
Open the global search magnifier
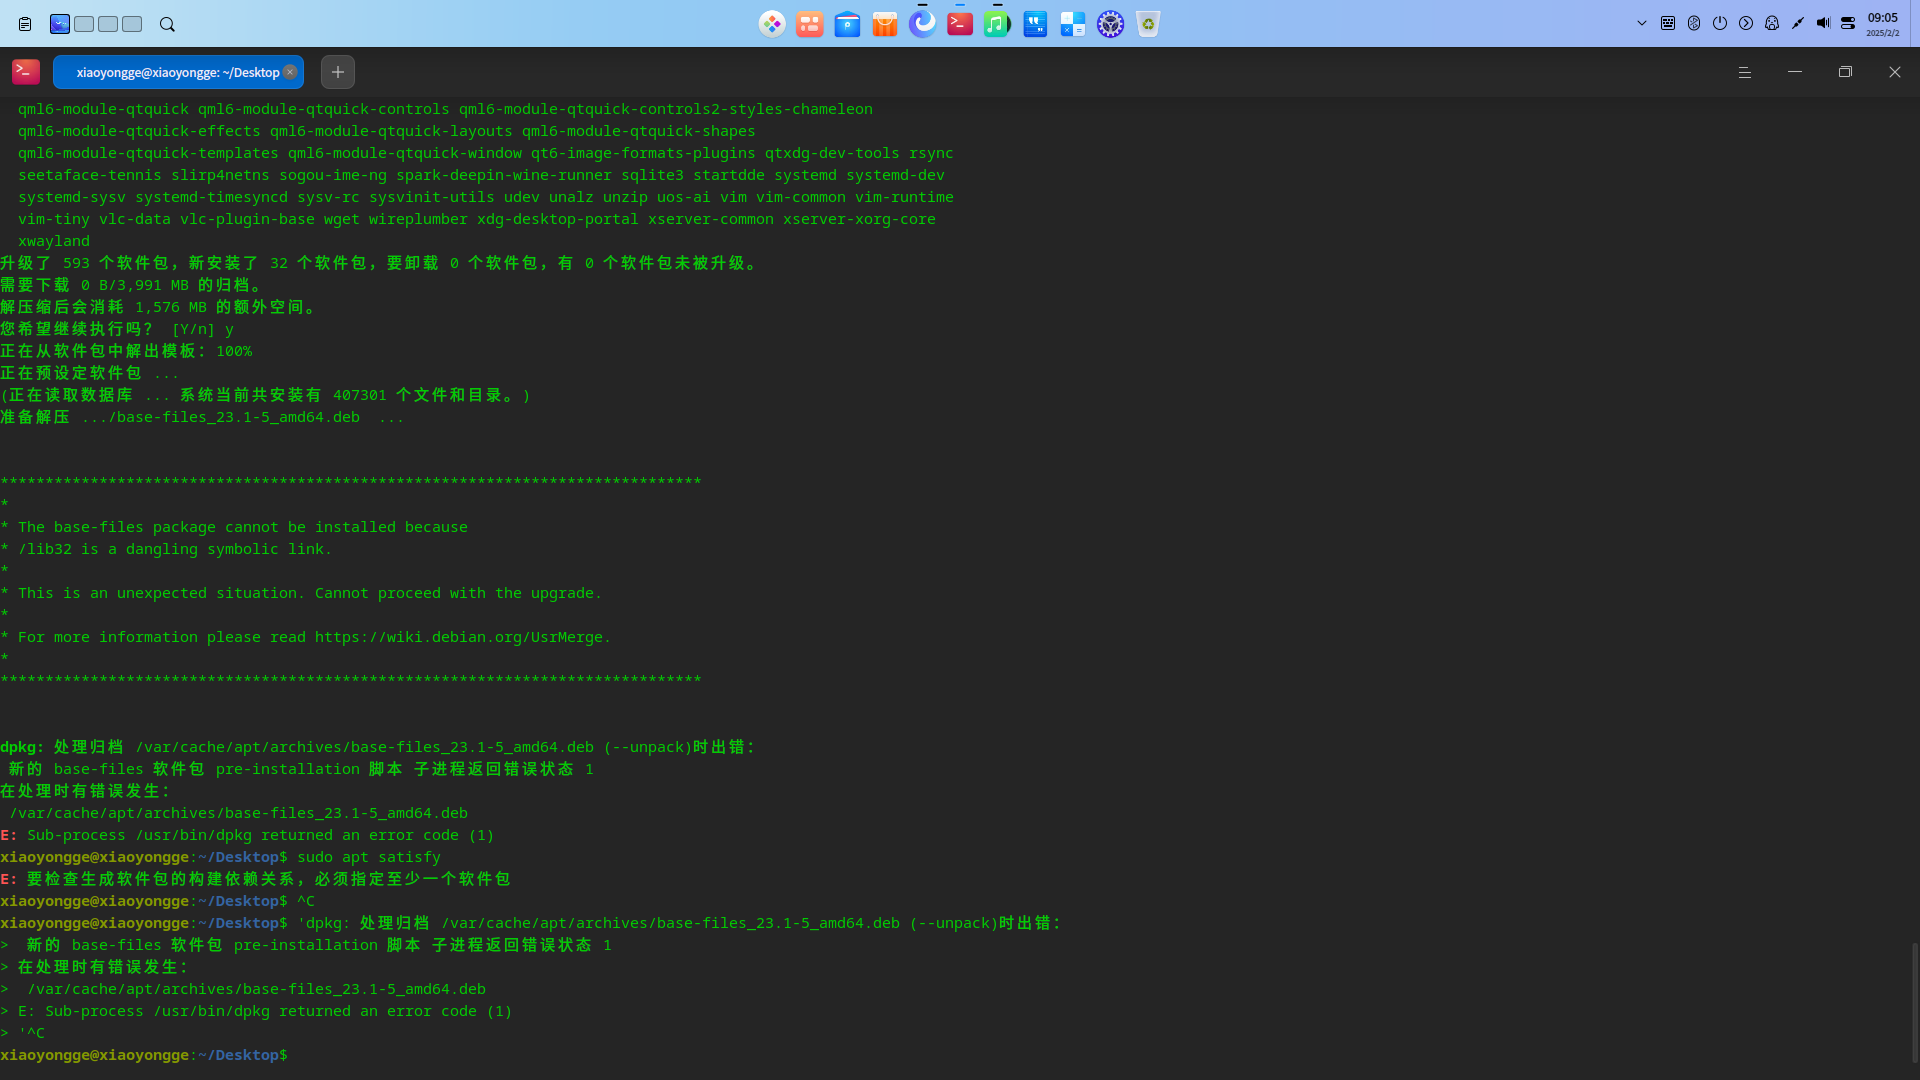point(167,24)
